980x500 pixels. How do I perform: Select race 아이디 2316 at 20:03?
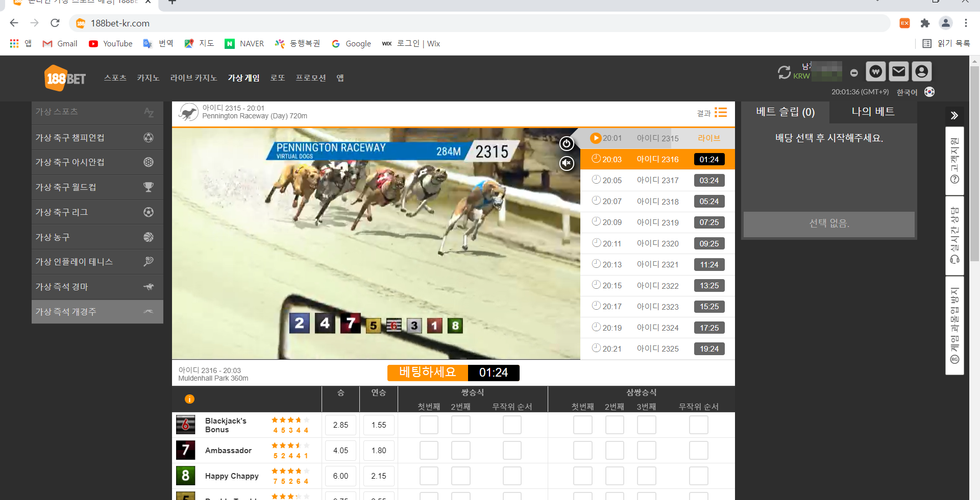click(x=658, y=159)
